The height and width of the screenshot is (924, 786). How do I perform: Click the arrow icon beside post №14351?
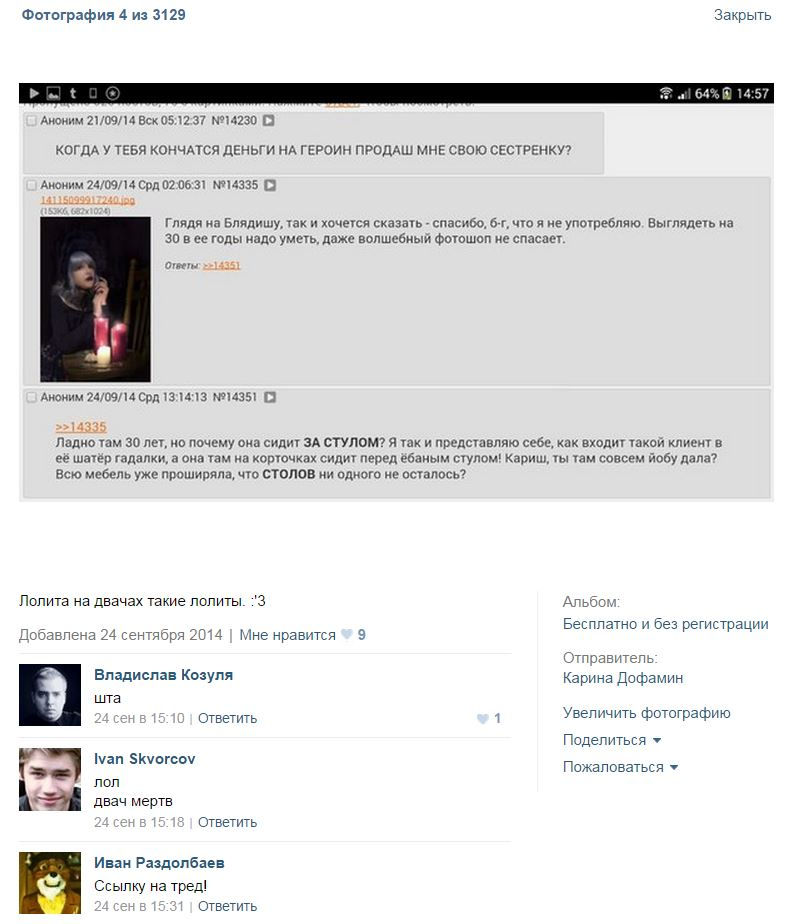(270, 397)
